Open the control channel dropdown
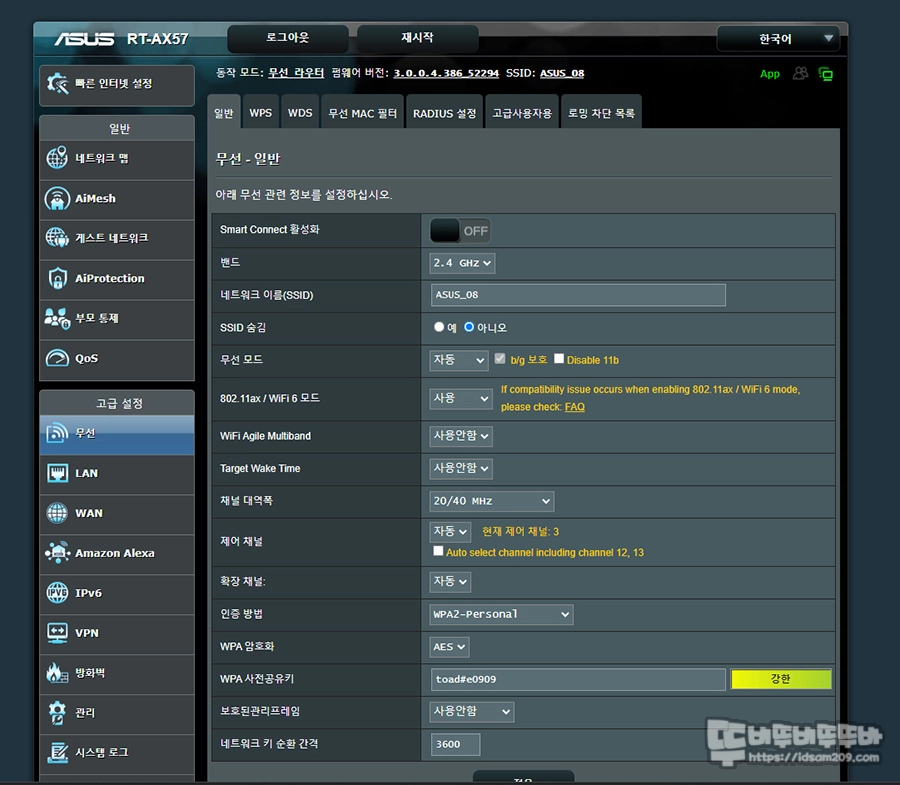Image resolution: width=900 pixels, height=785 pixels. coord(450,531)
